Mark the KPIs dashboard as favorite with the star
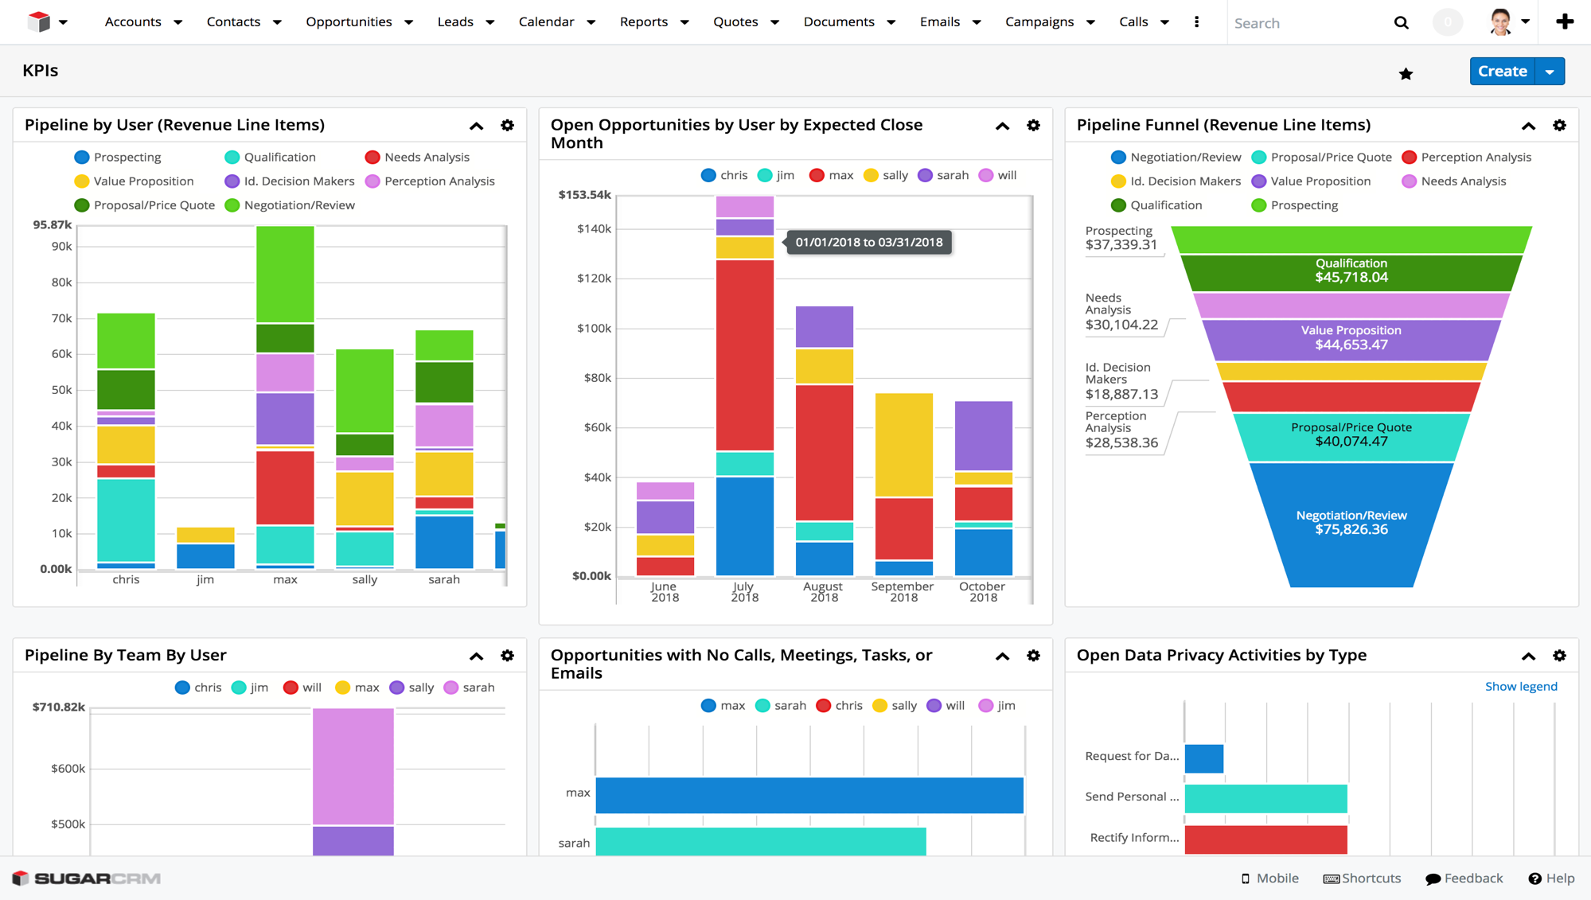 point(1406,73)
